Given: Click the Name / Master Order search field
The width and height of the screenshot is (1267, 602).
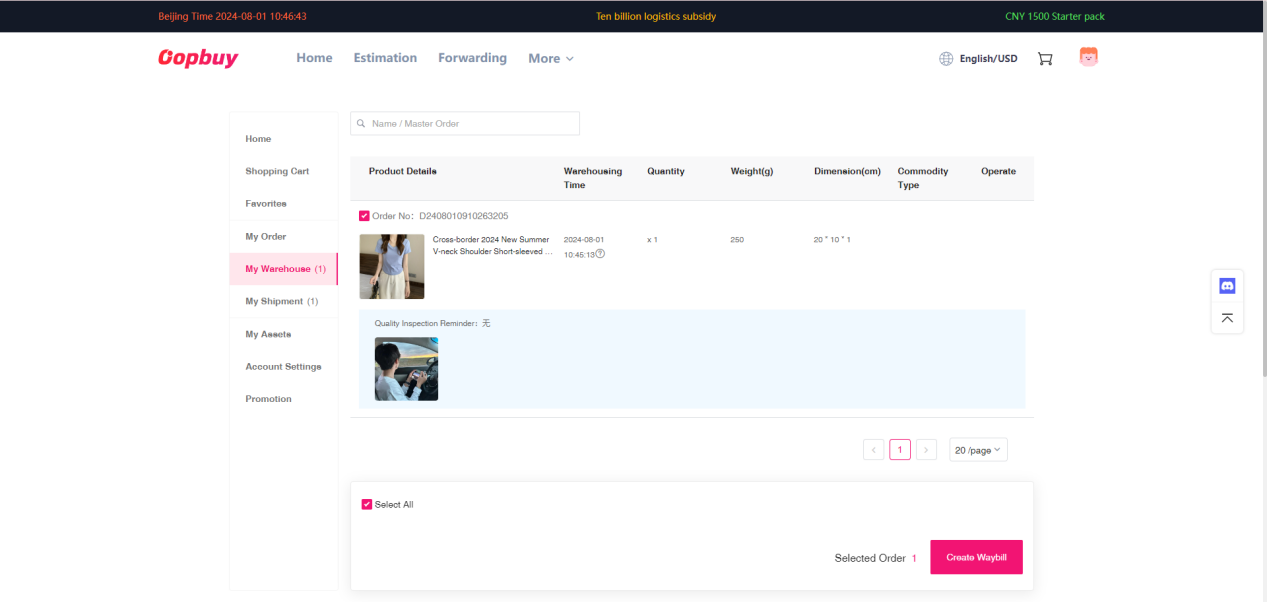Looking at the screenshot, I should pyautogui.click(x=465, y=123).
